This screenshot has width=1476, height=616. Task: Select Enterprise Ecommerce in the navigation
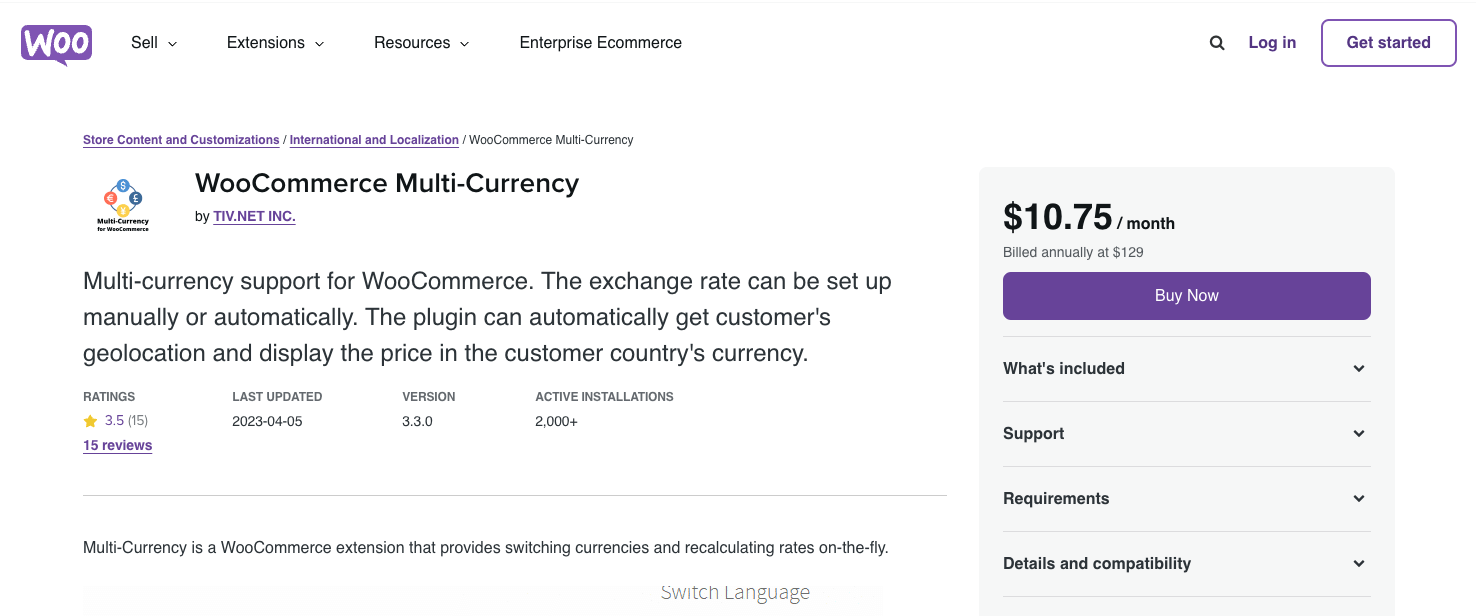coord(600,43)
